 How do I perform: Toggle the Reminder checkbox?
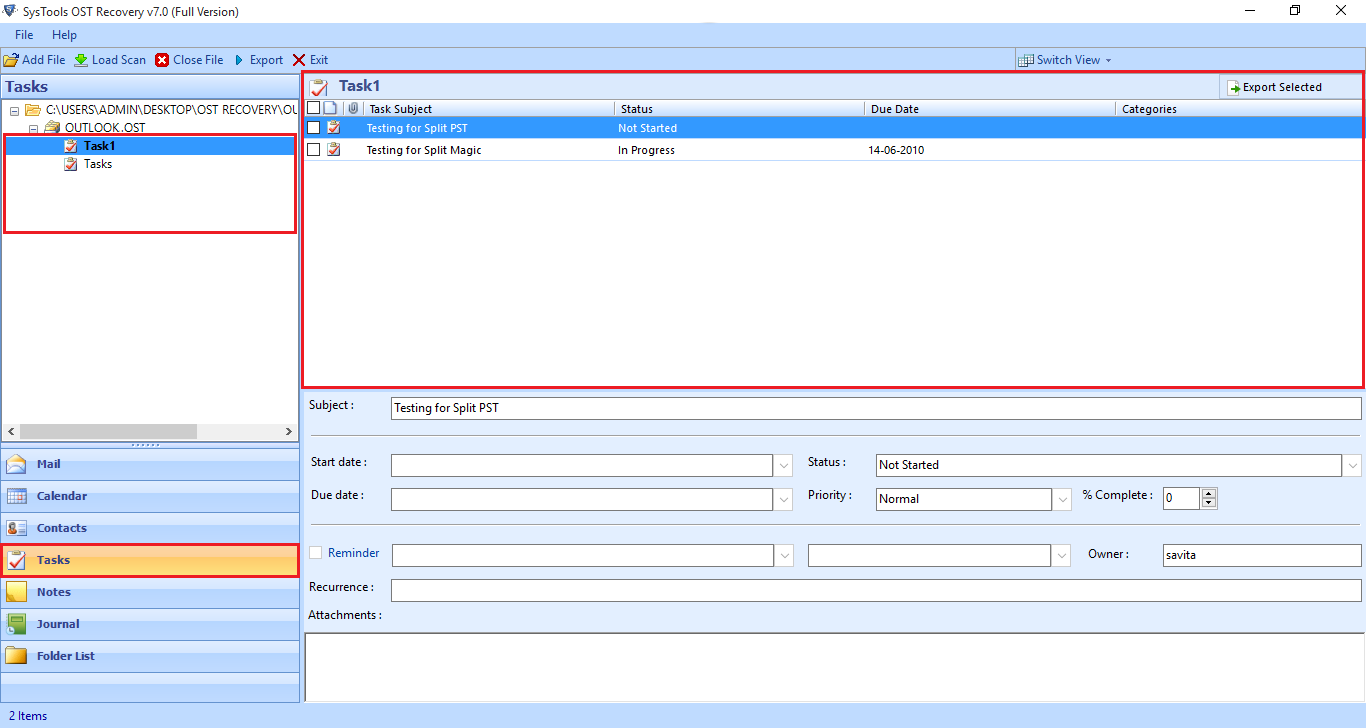[x=316, y=553]
